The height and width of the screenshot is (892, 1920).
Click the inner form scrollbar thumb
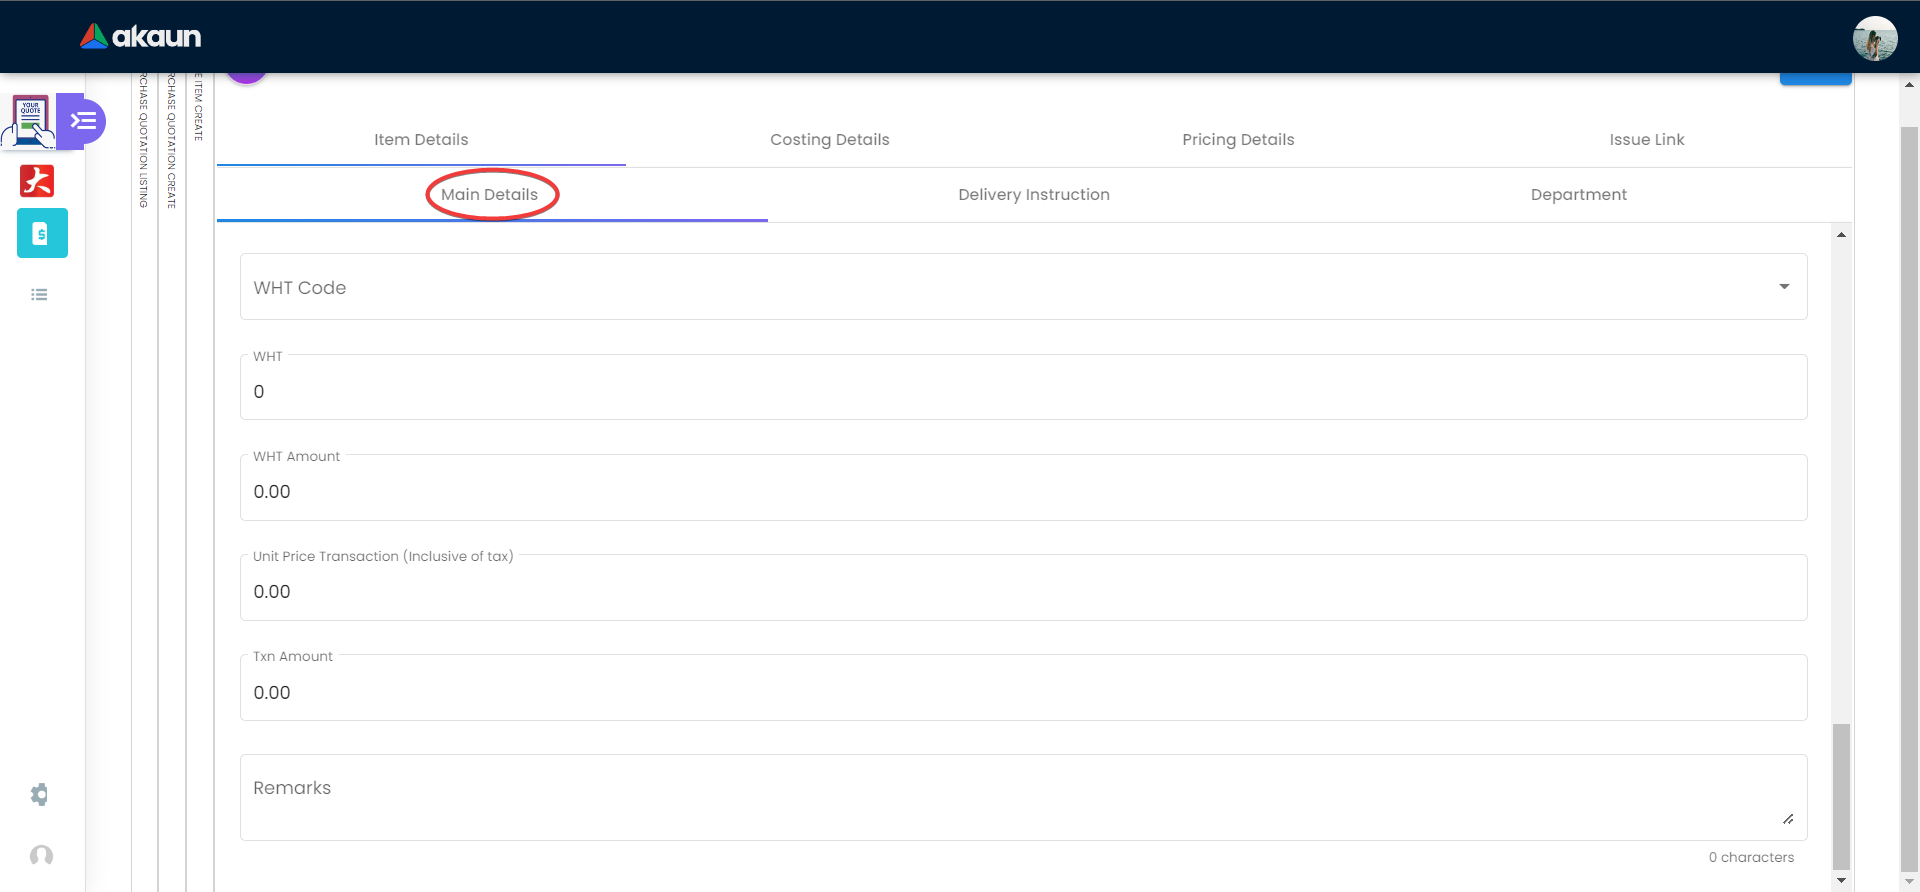1841,797
